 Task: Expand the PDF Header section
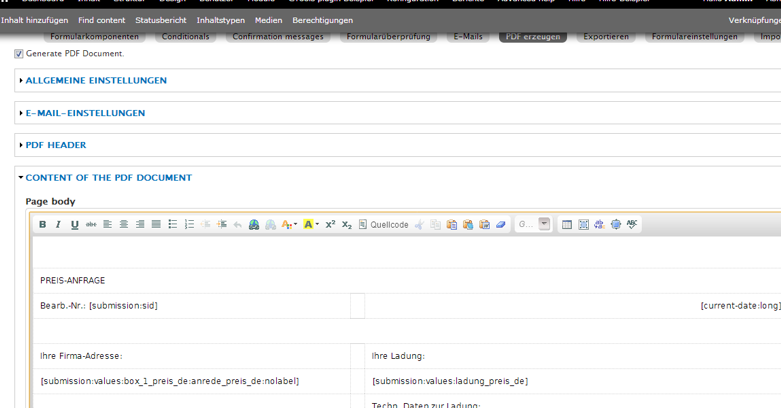point(56,145)
